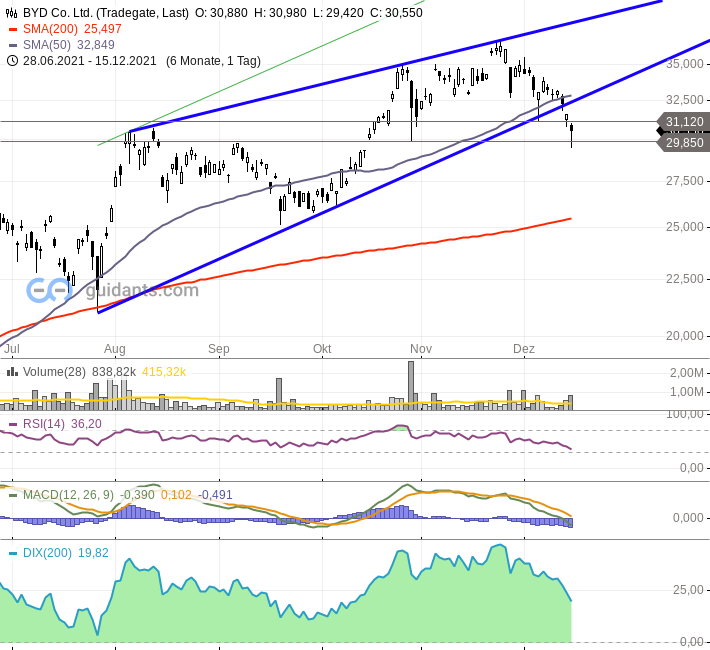The image size is (710, 650).
Task: Click the 1,00M volume axis label
Action: [687, 392]
